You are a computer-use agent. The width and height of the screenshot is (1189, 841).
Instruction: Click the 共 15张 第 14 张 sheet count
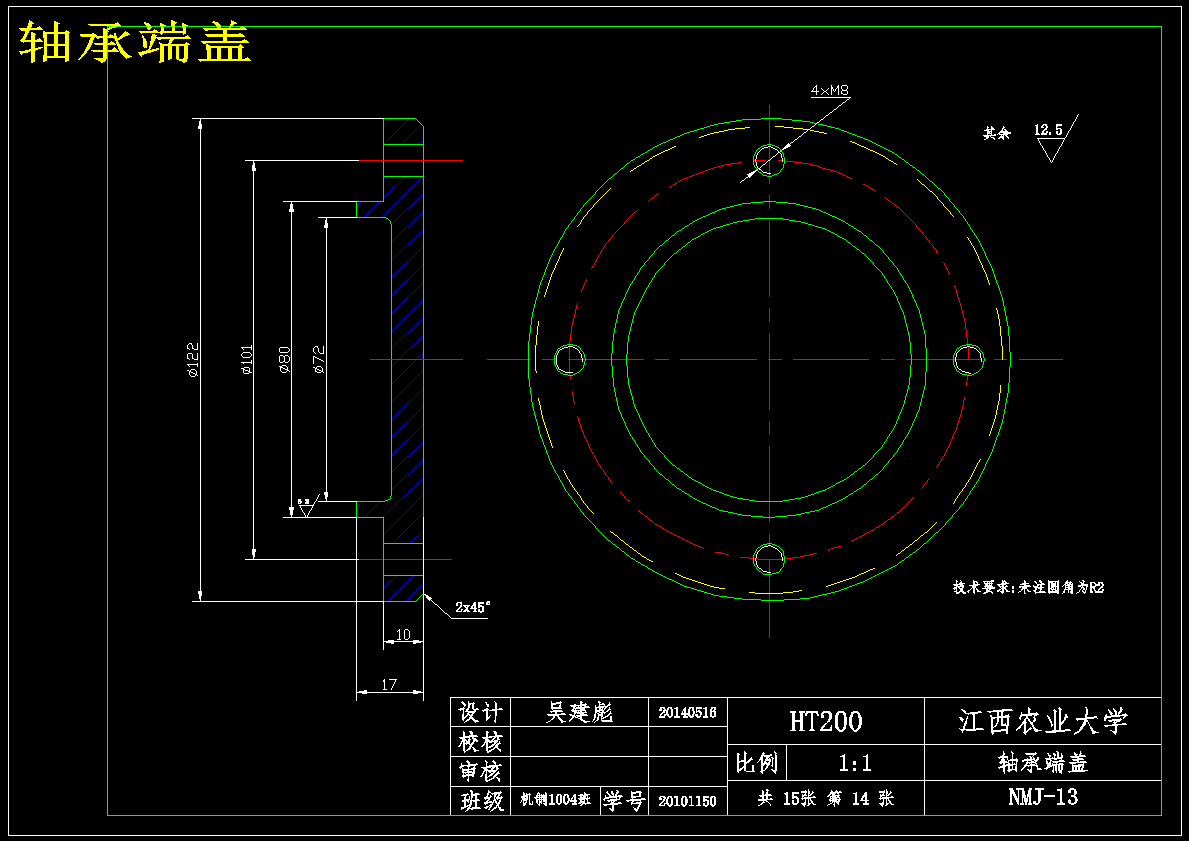pyautogui.click(x=826, y=799)
